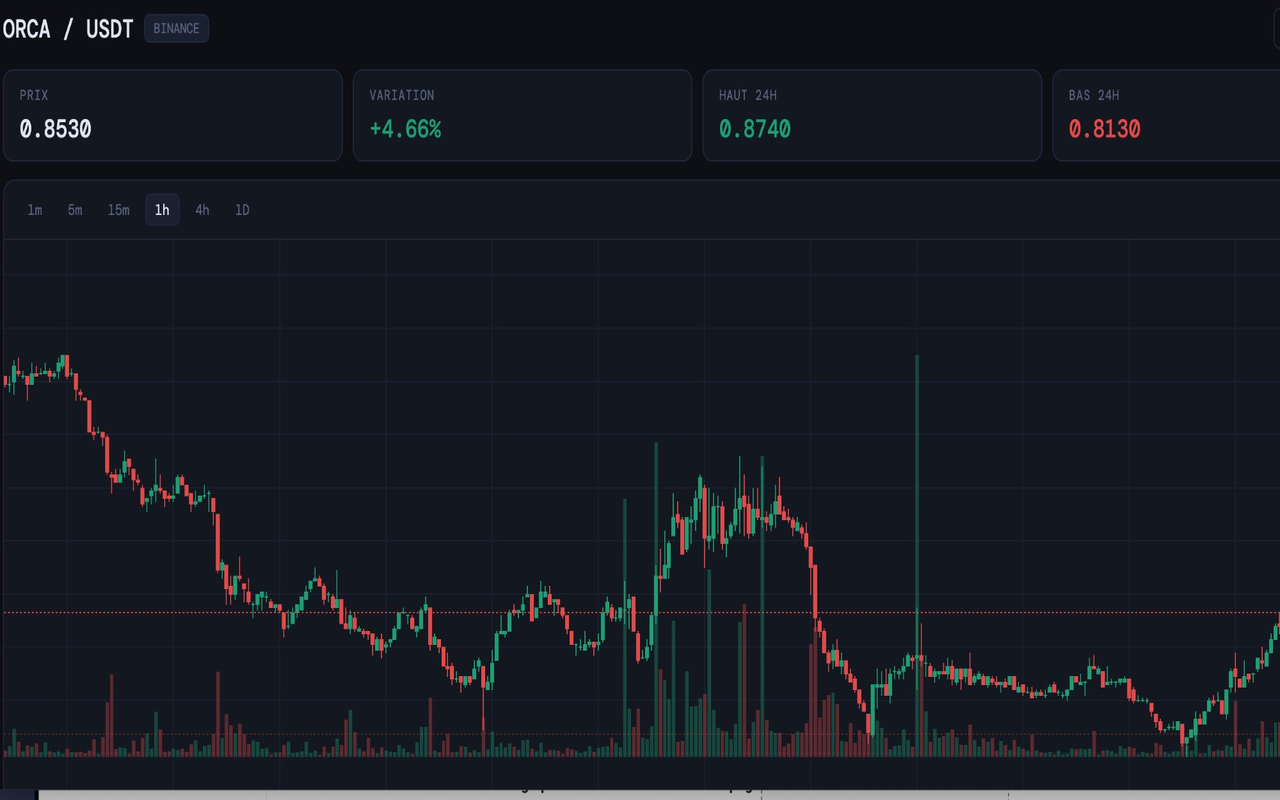Image resolution: width=1280 pixels, height=800 pixels.
Task: Click the PRIX card label
Action: (x=34, y=95)
